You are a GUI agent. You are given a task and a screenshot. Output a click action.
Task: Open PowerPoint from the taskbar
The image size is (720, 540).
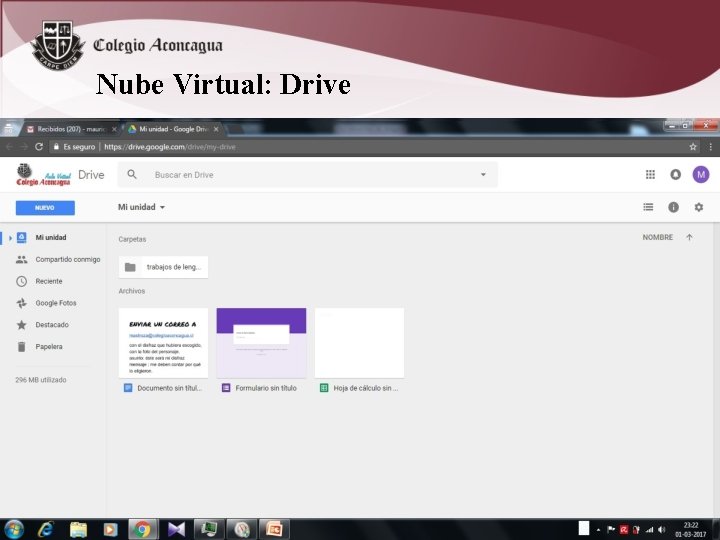(x=274, y=529)
